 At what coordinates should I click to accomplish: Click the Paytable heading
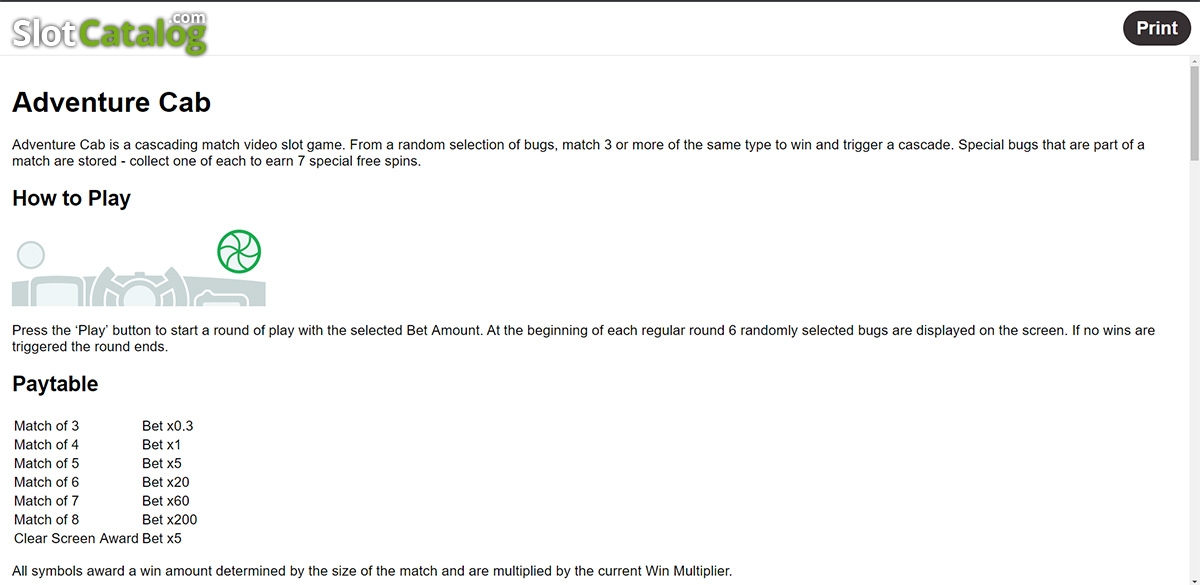[x=55, y=384]
